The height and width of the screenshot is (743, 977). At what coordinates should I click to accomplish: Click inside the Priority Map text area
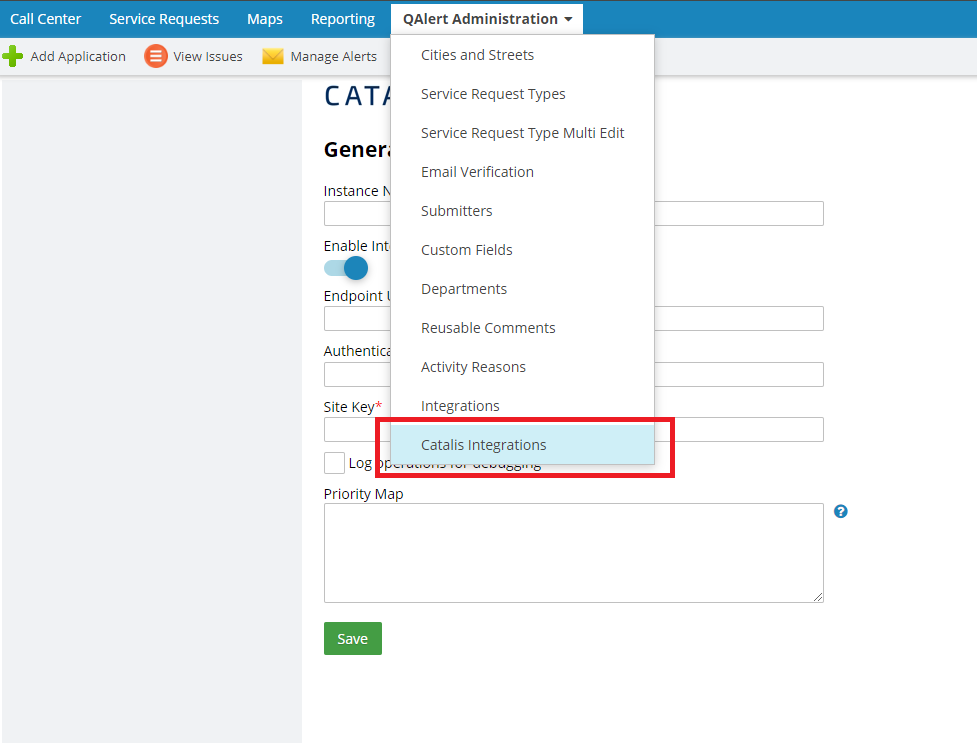pos(573,553)
